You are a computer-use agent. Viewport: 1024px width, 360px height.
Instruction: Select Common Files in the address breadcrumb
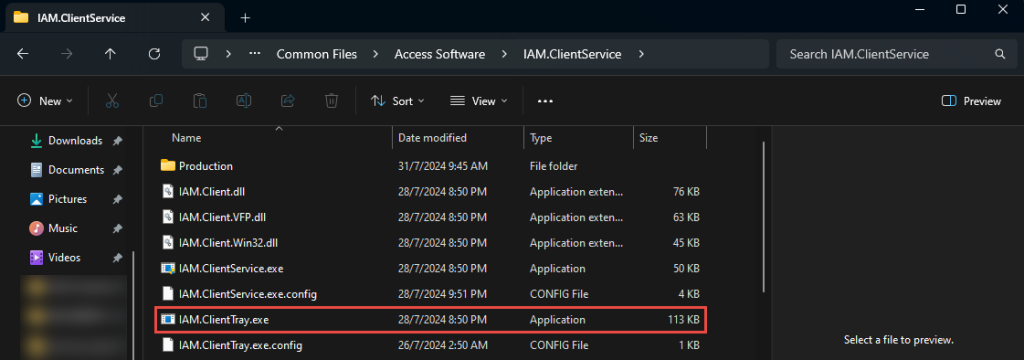click(x=317, y=54)
